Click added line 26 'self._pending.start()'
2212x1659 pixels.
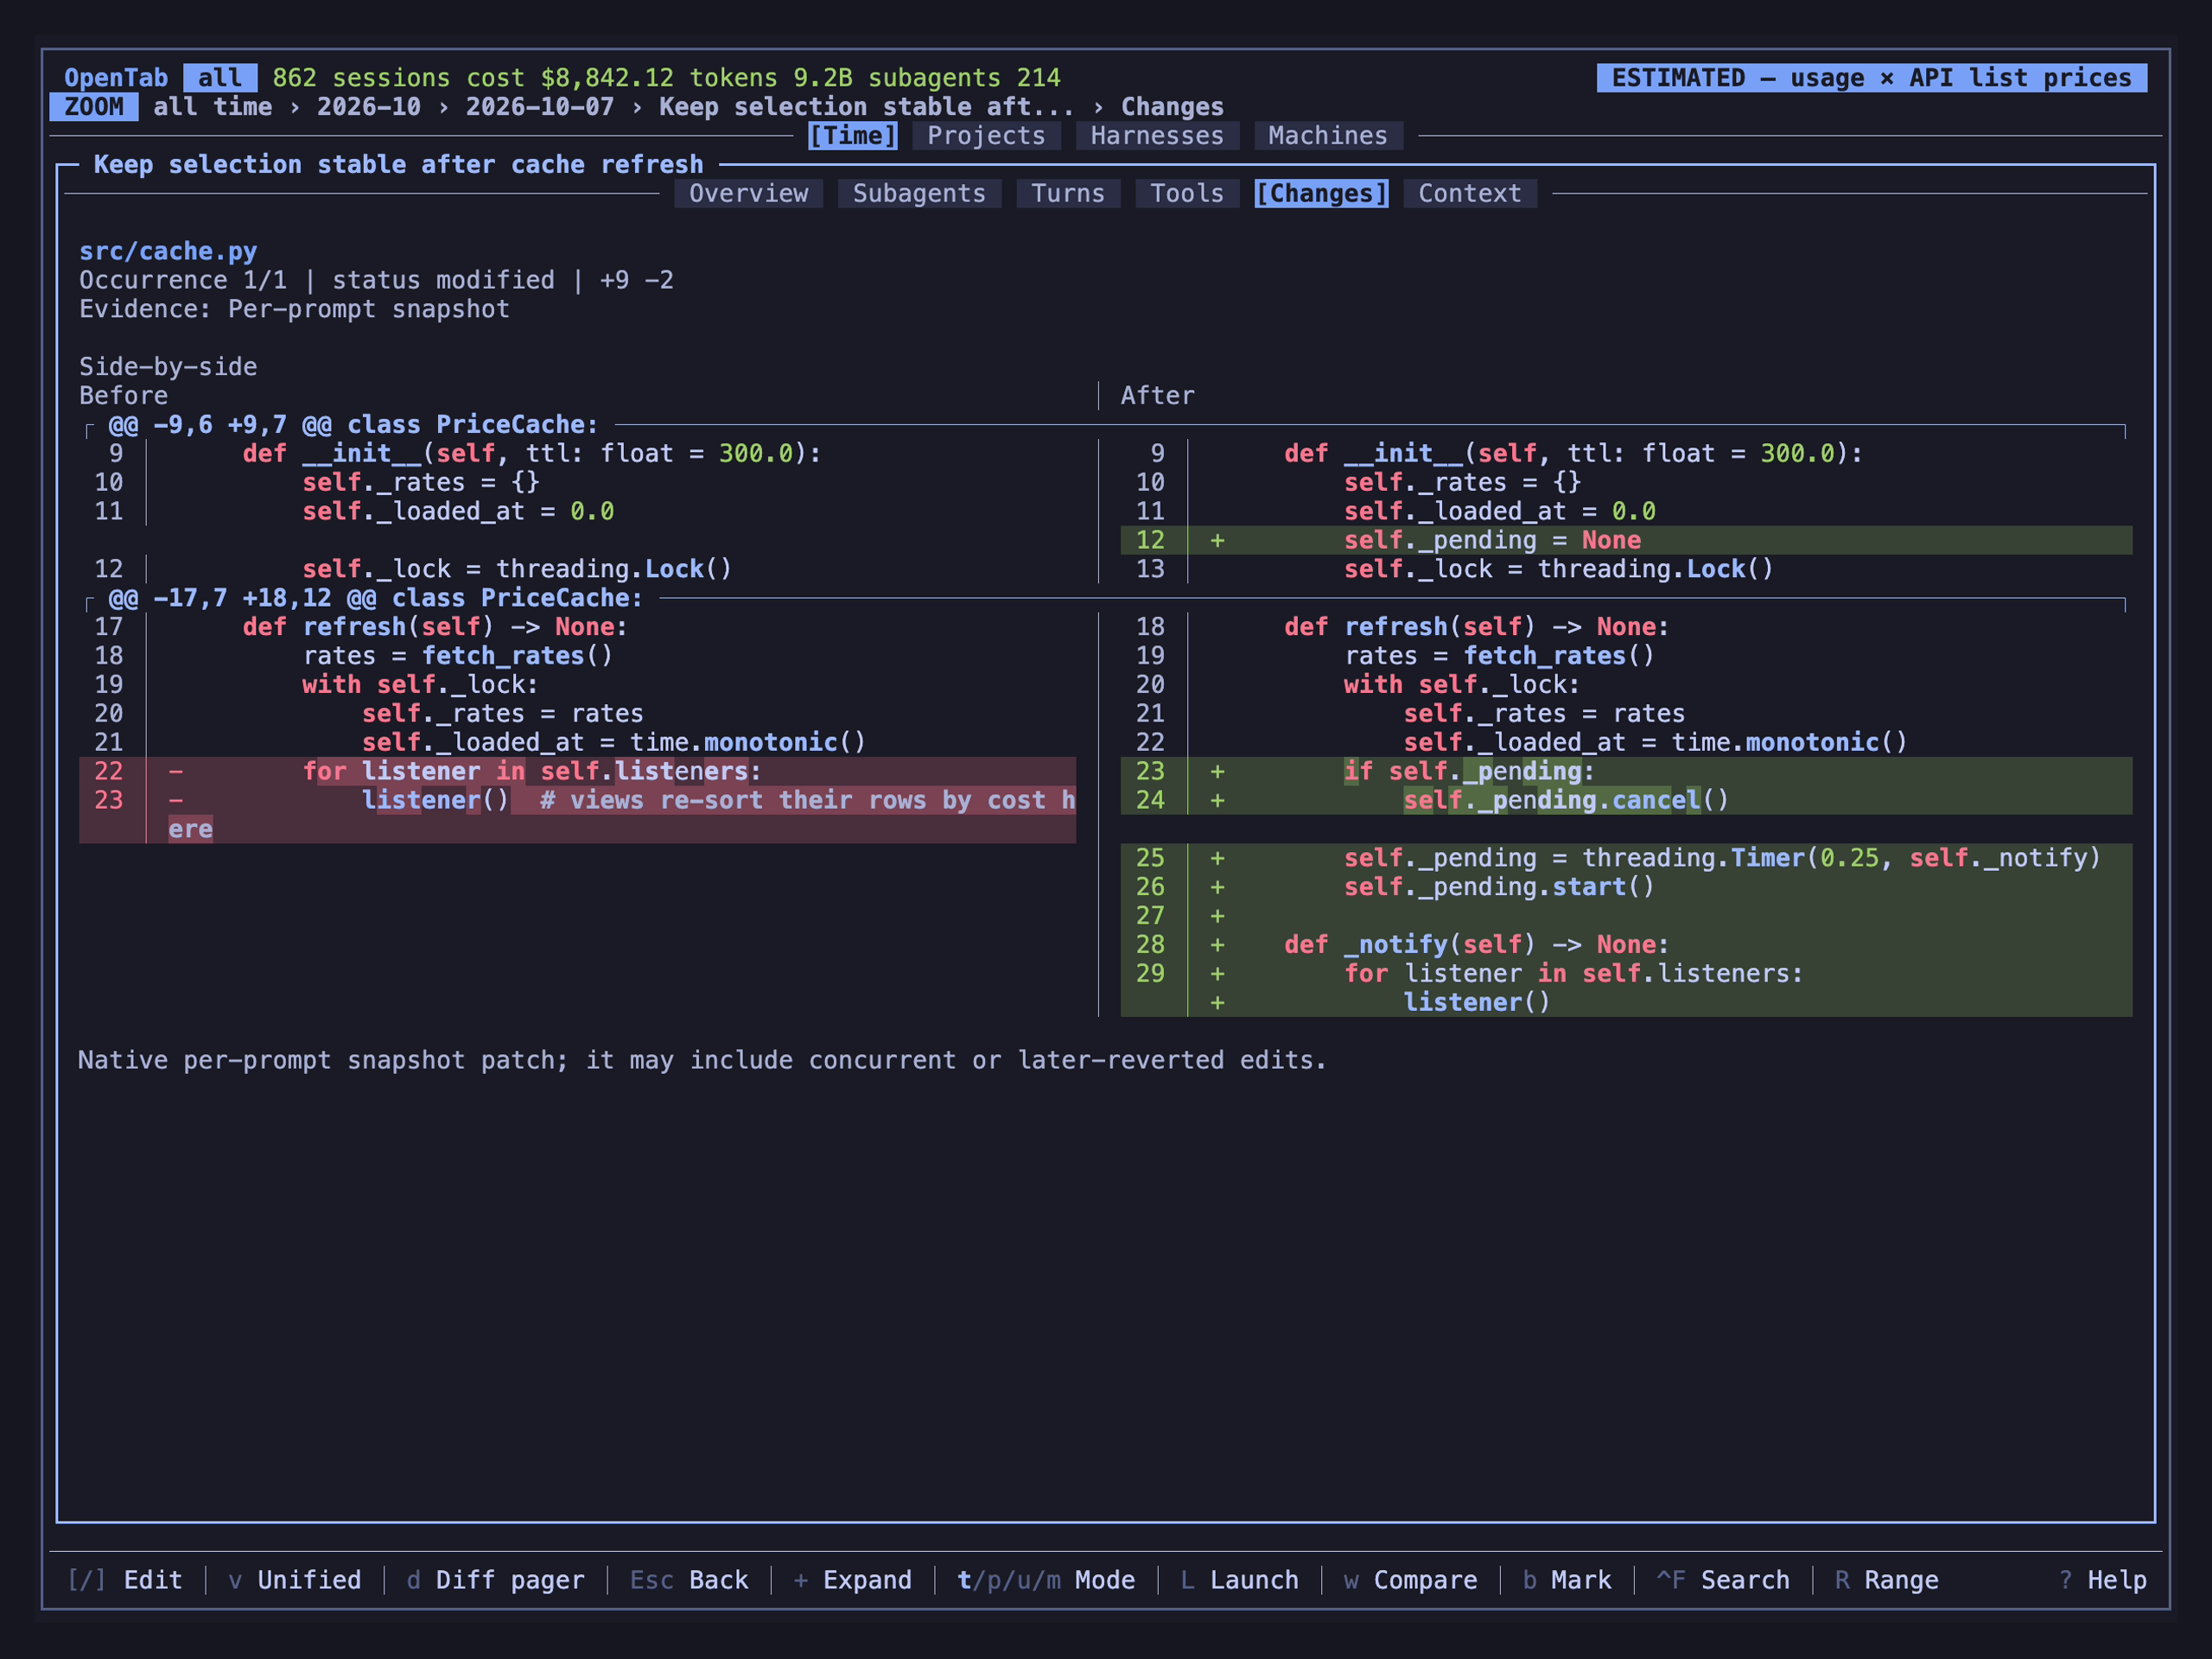coord(1626,887)
